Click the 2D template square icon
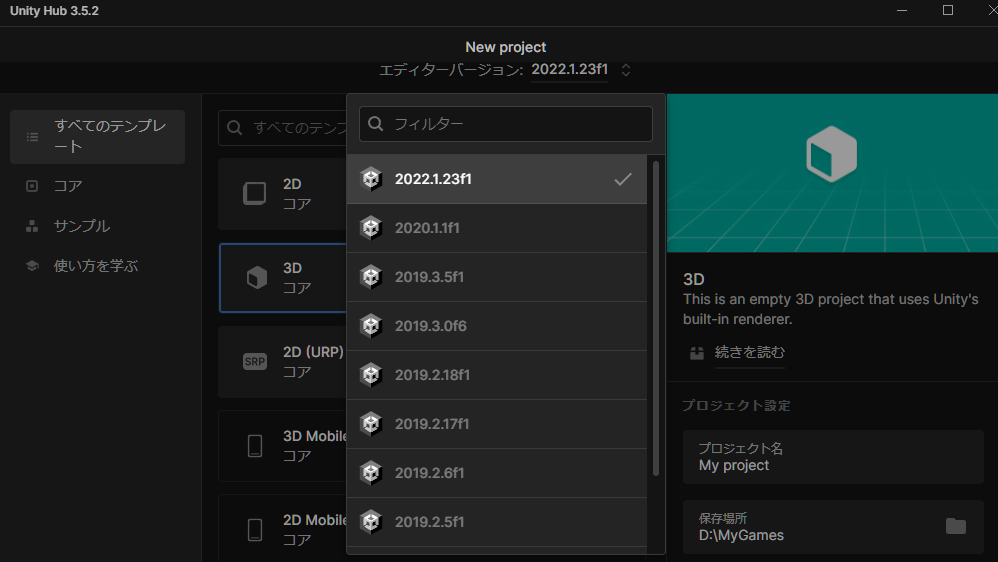This screenshot has height=562, width=998. coord(255,193)
